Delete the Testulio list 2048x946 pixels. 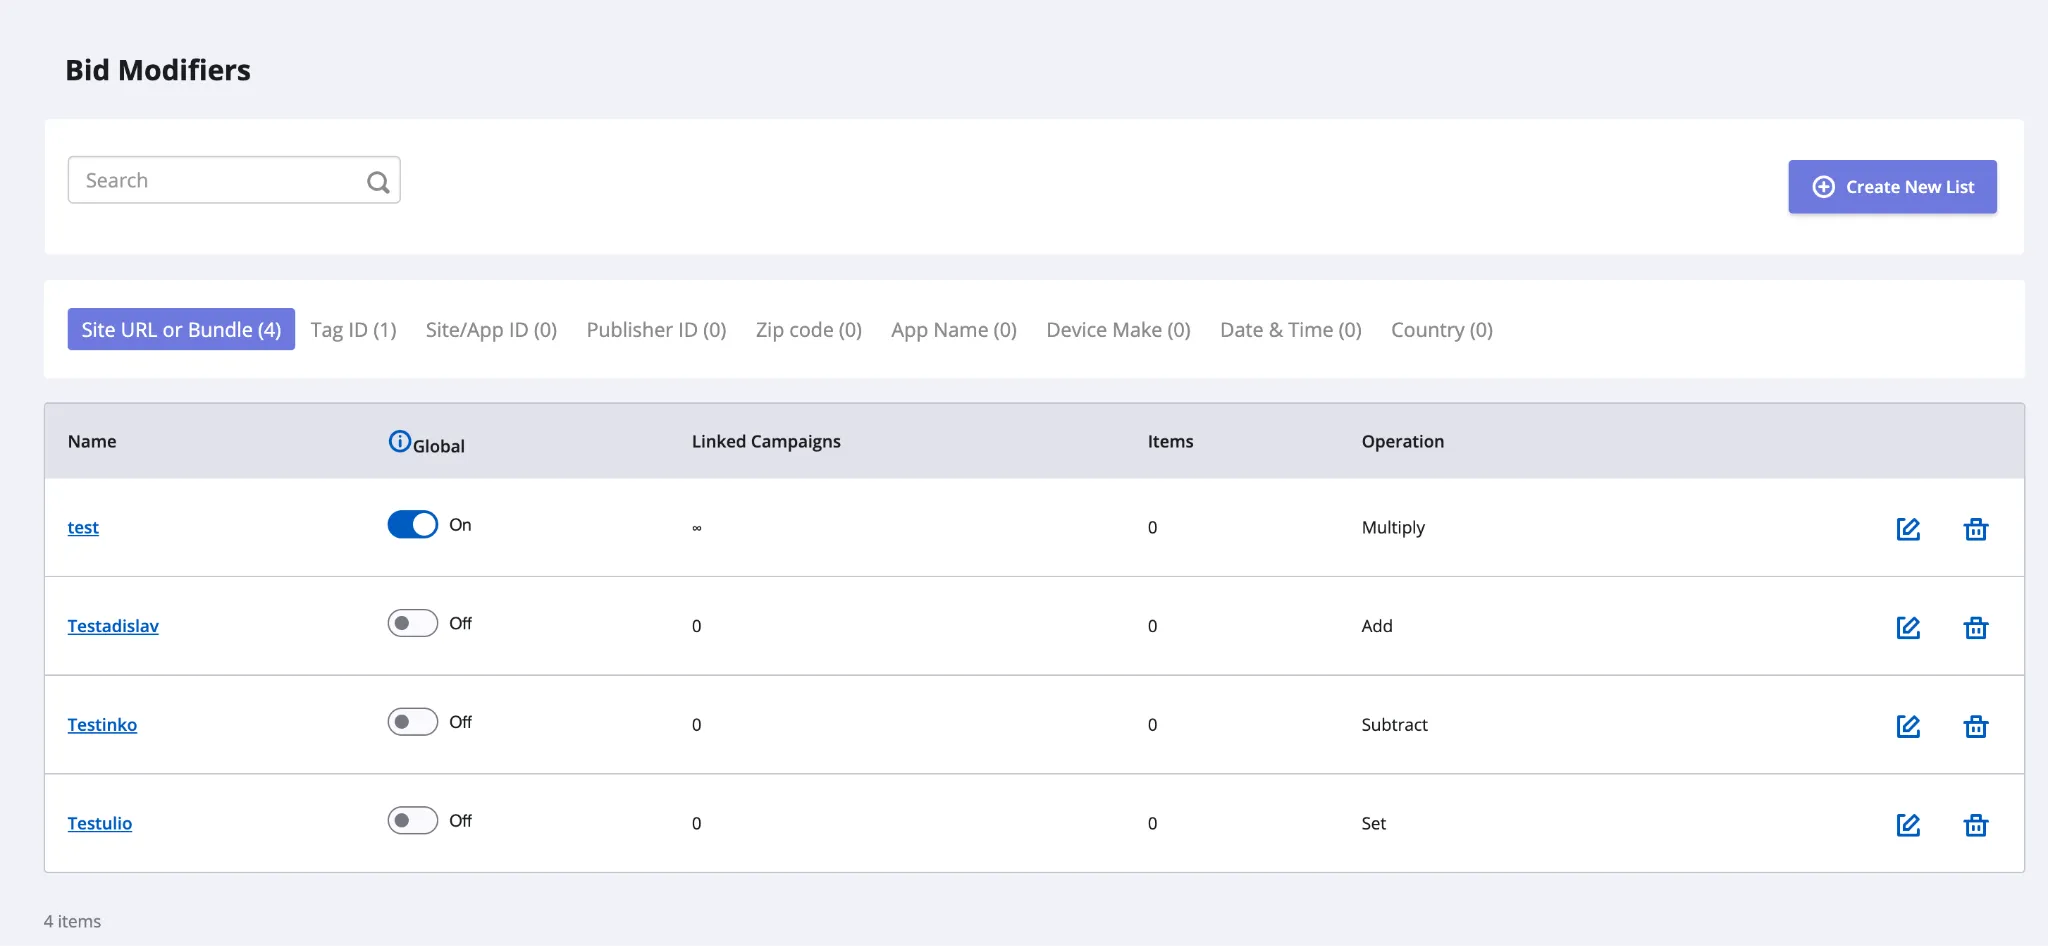1976,825
